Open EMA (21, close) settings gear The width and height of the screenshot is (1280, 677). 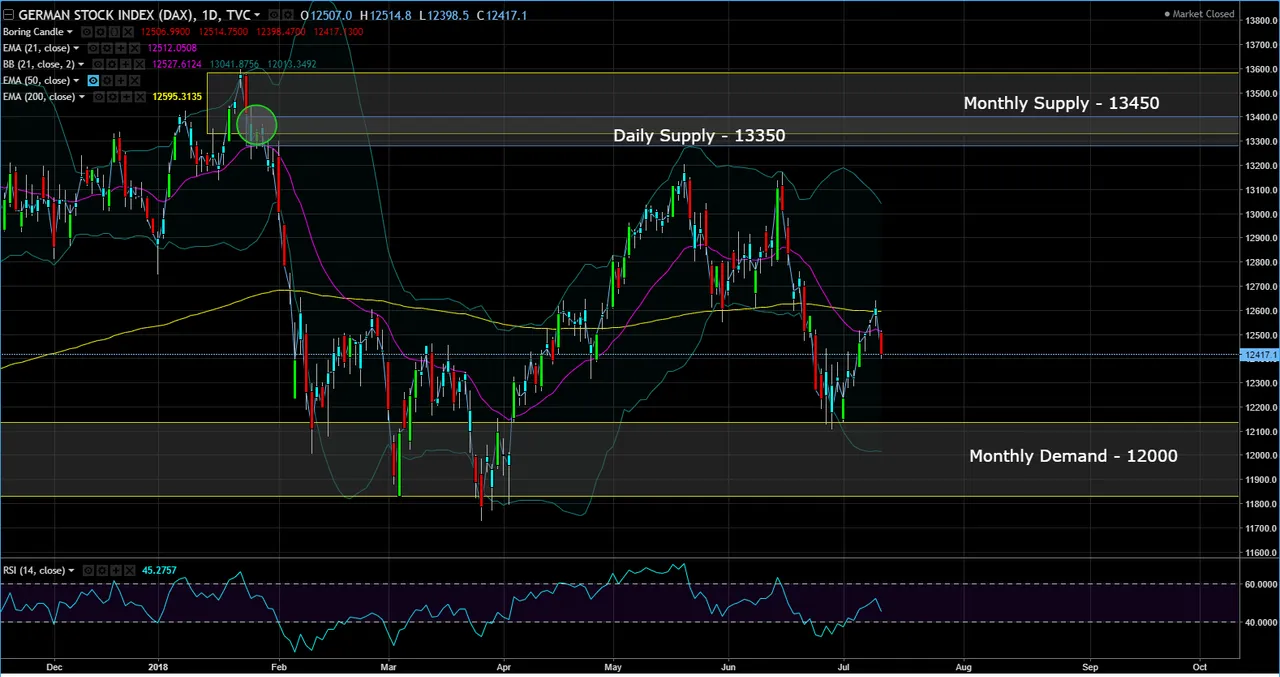tap(107, 48)
